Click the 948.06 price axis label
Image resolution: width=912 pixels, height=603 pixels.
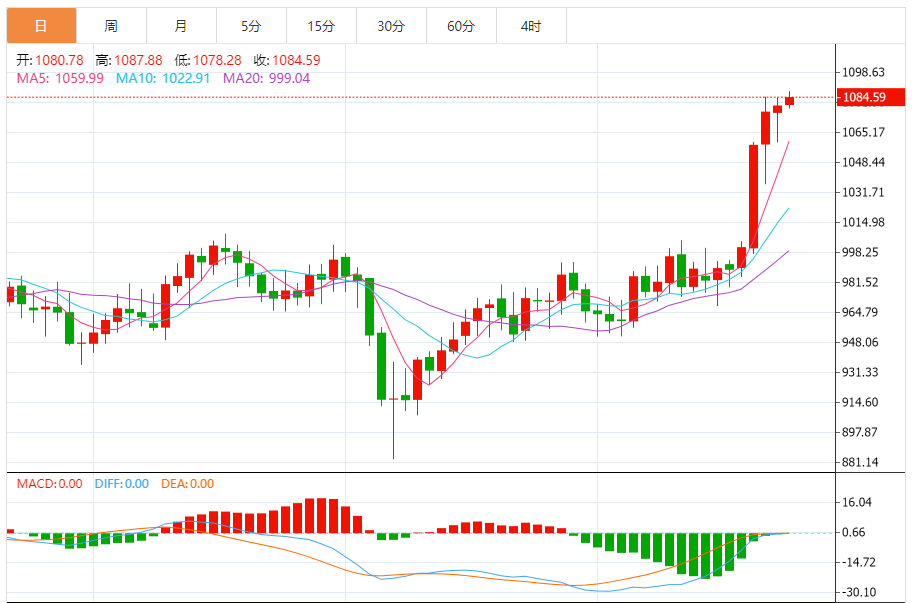pos(860,342)
